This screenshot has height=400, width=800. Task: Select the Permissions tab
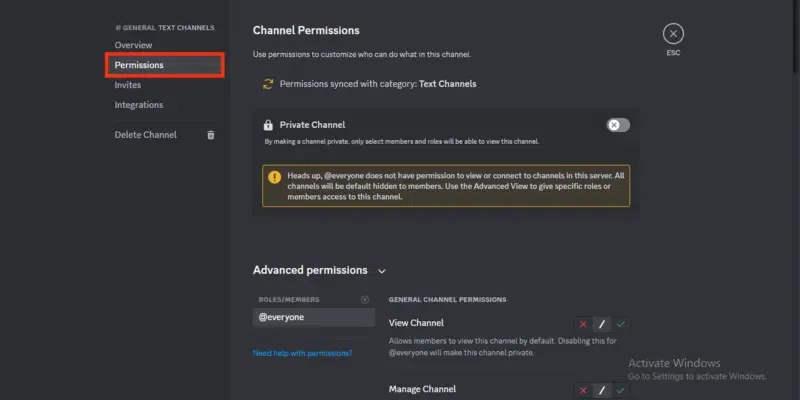coord(139,65)
